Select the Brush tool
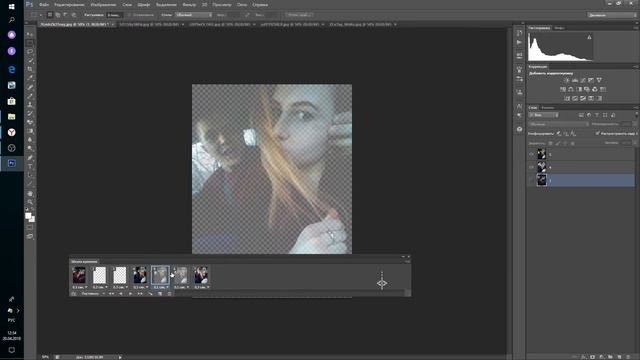The width and height of the screenshot is (640, 360). pos(30,96)
